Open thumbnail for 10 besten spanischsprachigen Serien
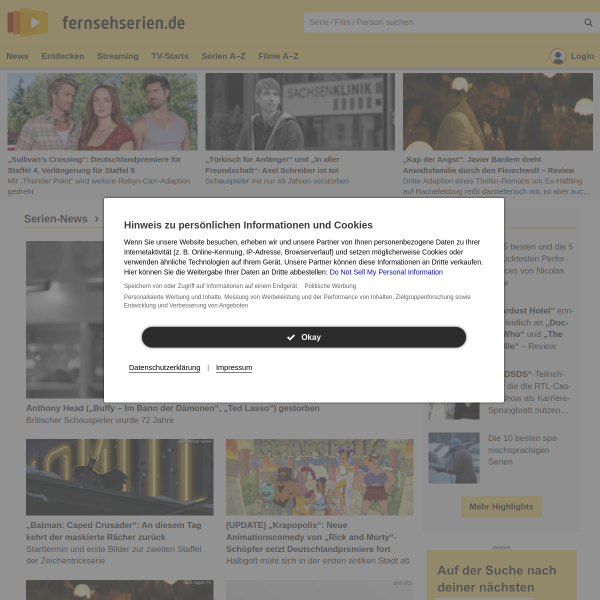 (x=454, y=458)
